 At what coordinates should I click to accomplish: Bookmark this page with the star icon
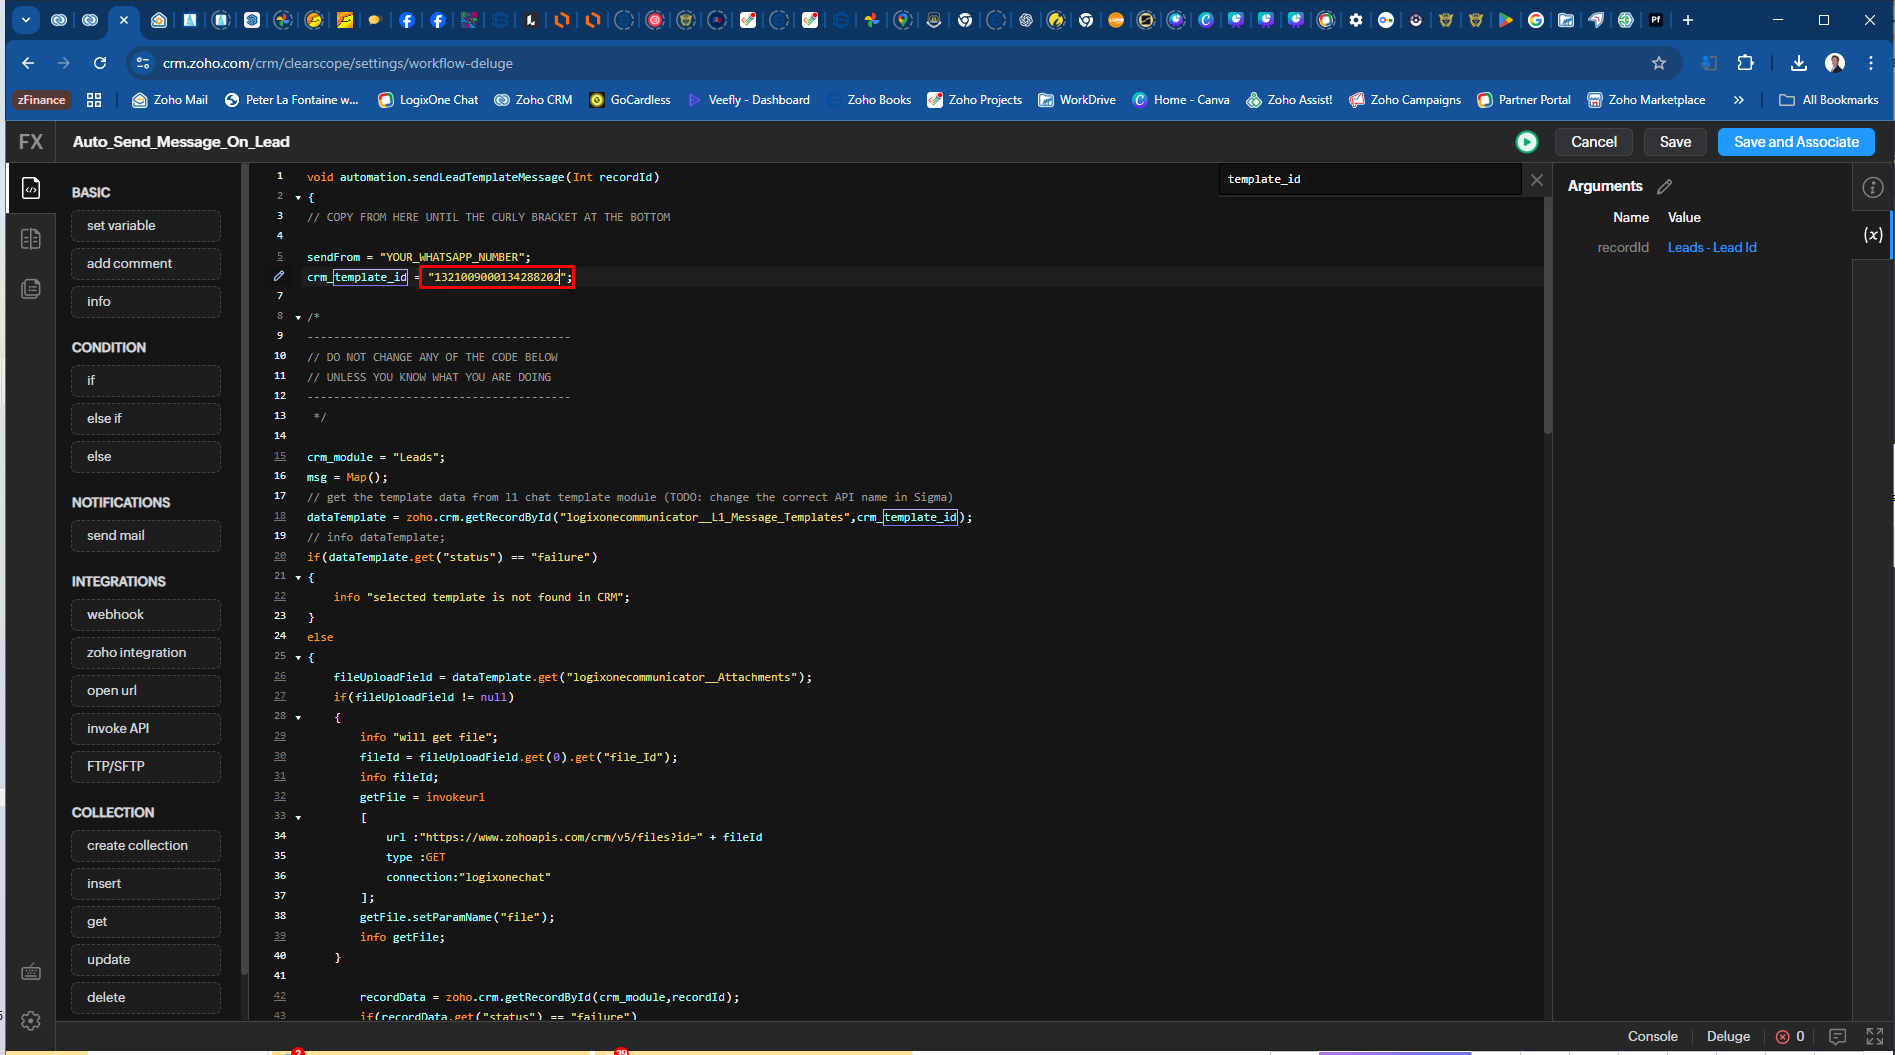[1659, 63]
